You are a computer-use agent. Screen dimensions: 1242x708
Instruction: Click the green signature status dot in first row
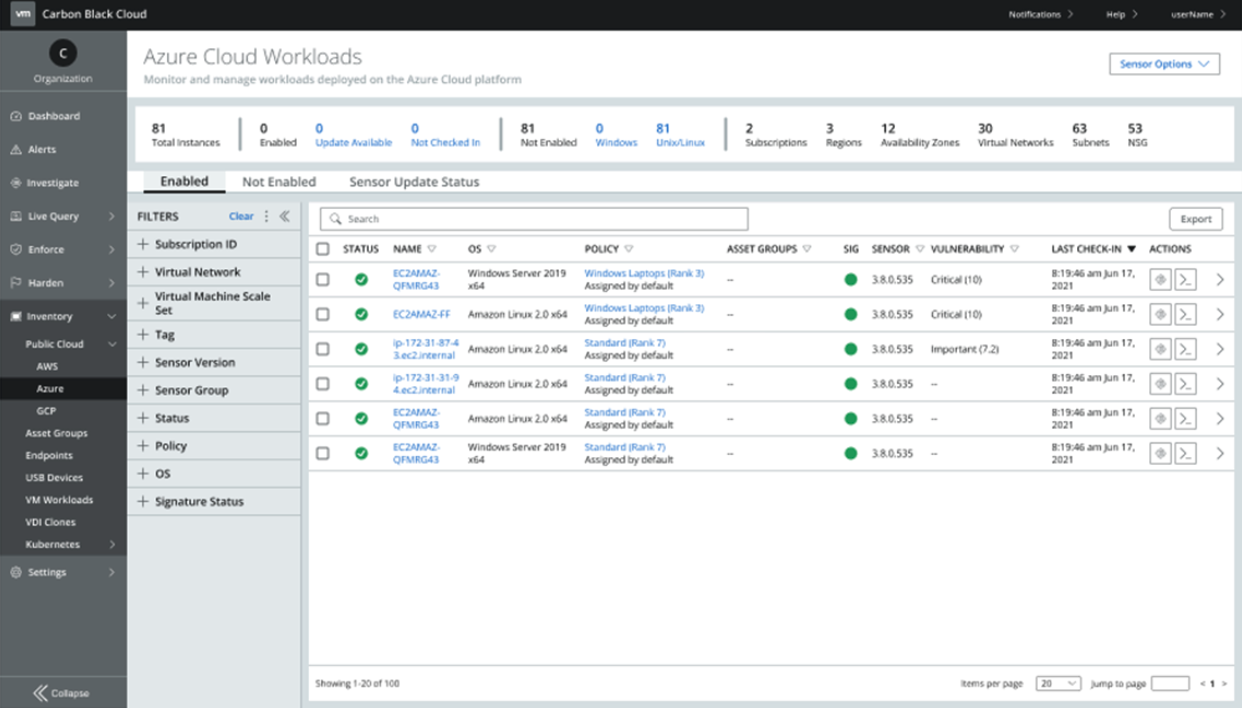[x=851, y=280]
